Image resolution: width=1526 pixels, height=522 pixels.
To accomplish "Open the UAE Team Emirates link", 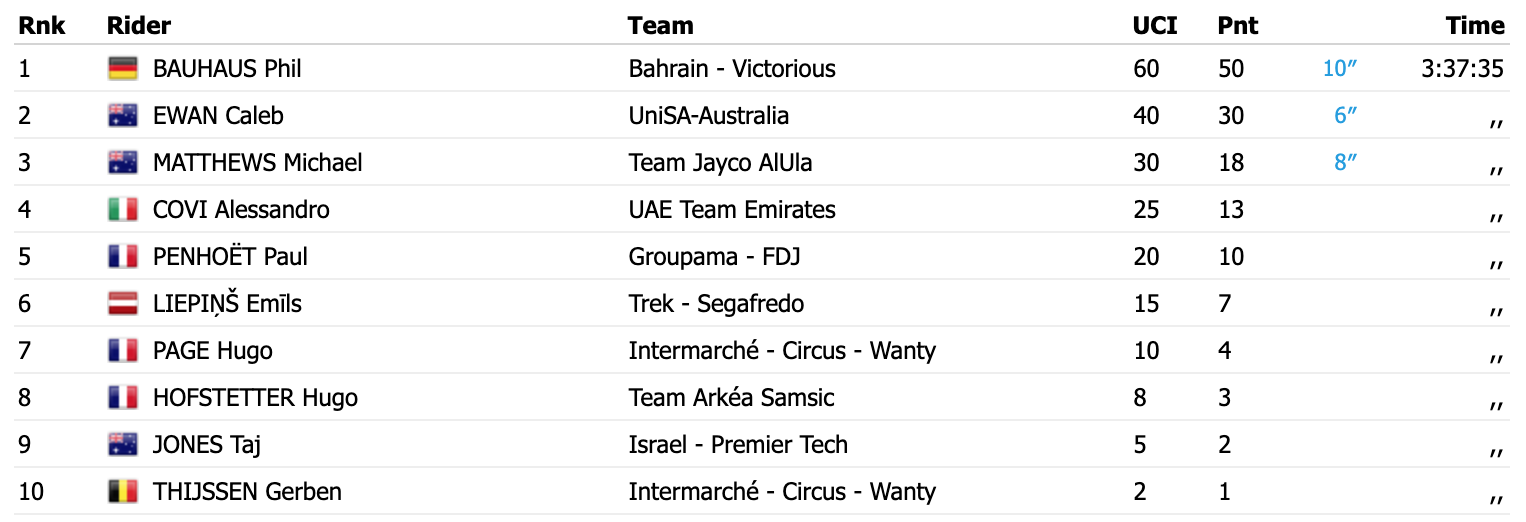I will point(731,210).
